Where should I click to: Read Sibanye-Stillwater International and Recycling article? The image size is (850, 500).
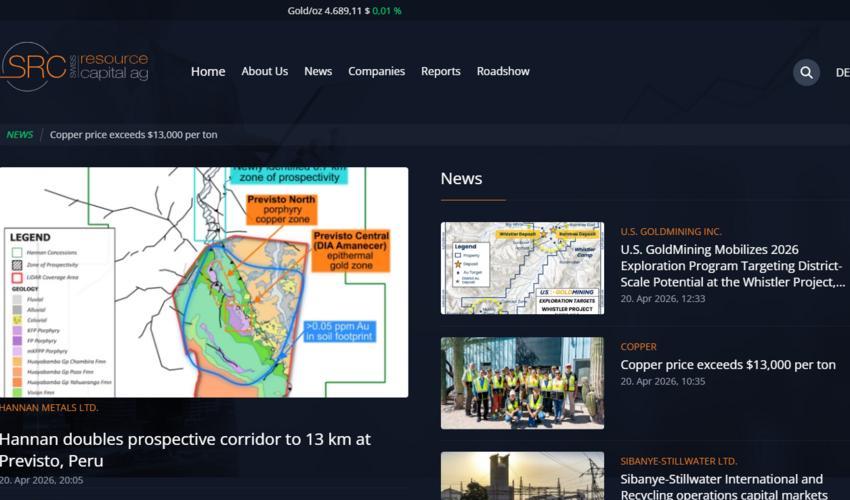point(721,487)
